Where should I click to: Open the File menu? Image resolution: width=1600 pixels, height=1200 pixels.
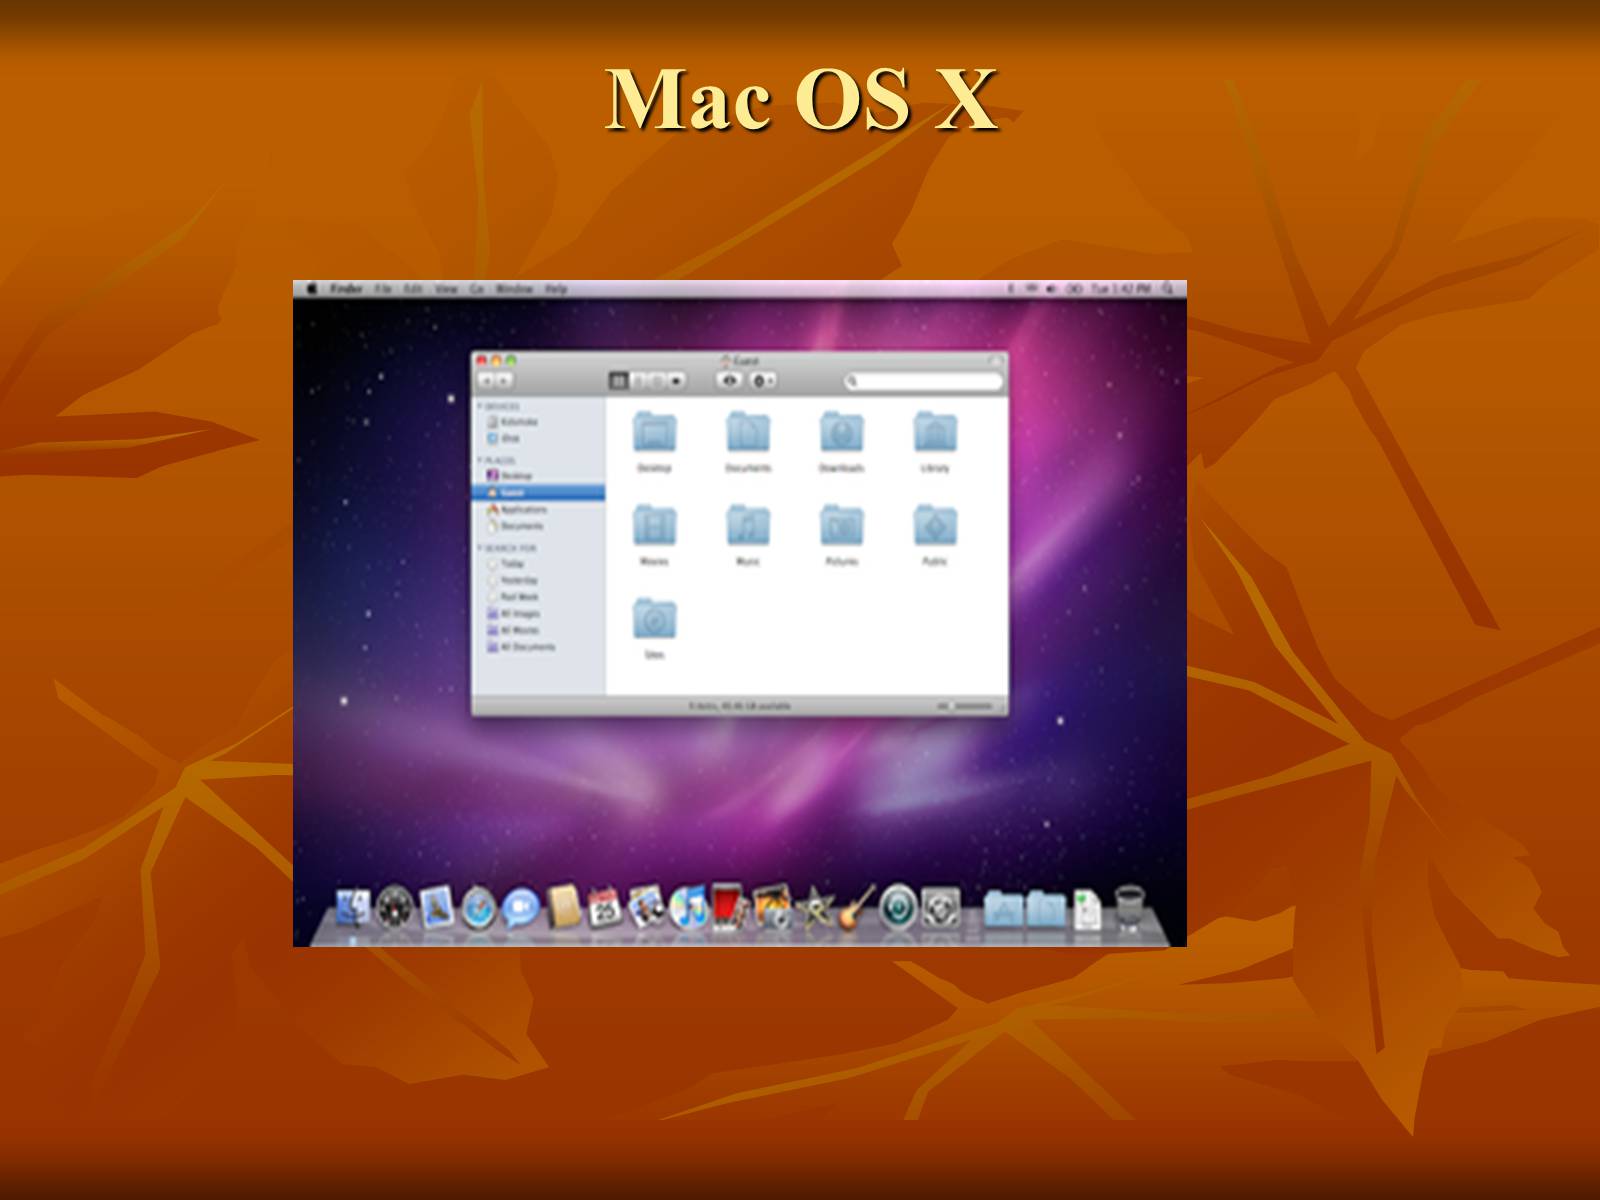click(383, 289)
